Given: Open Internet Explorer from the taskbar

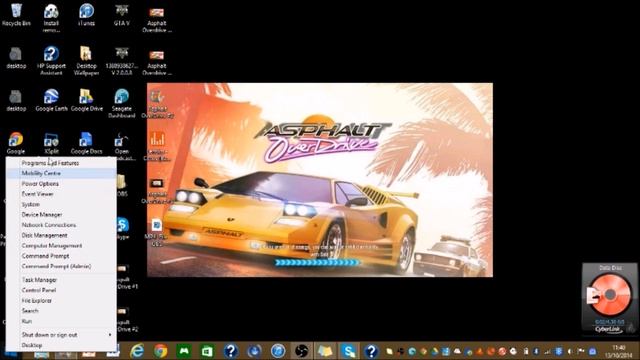Looking at the screenshot, I should coord(137,351).
